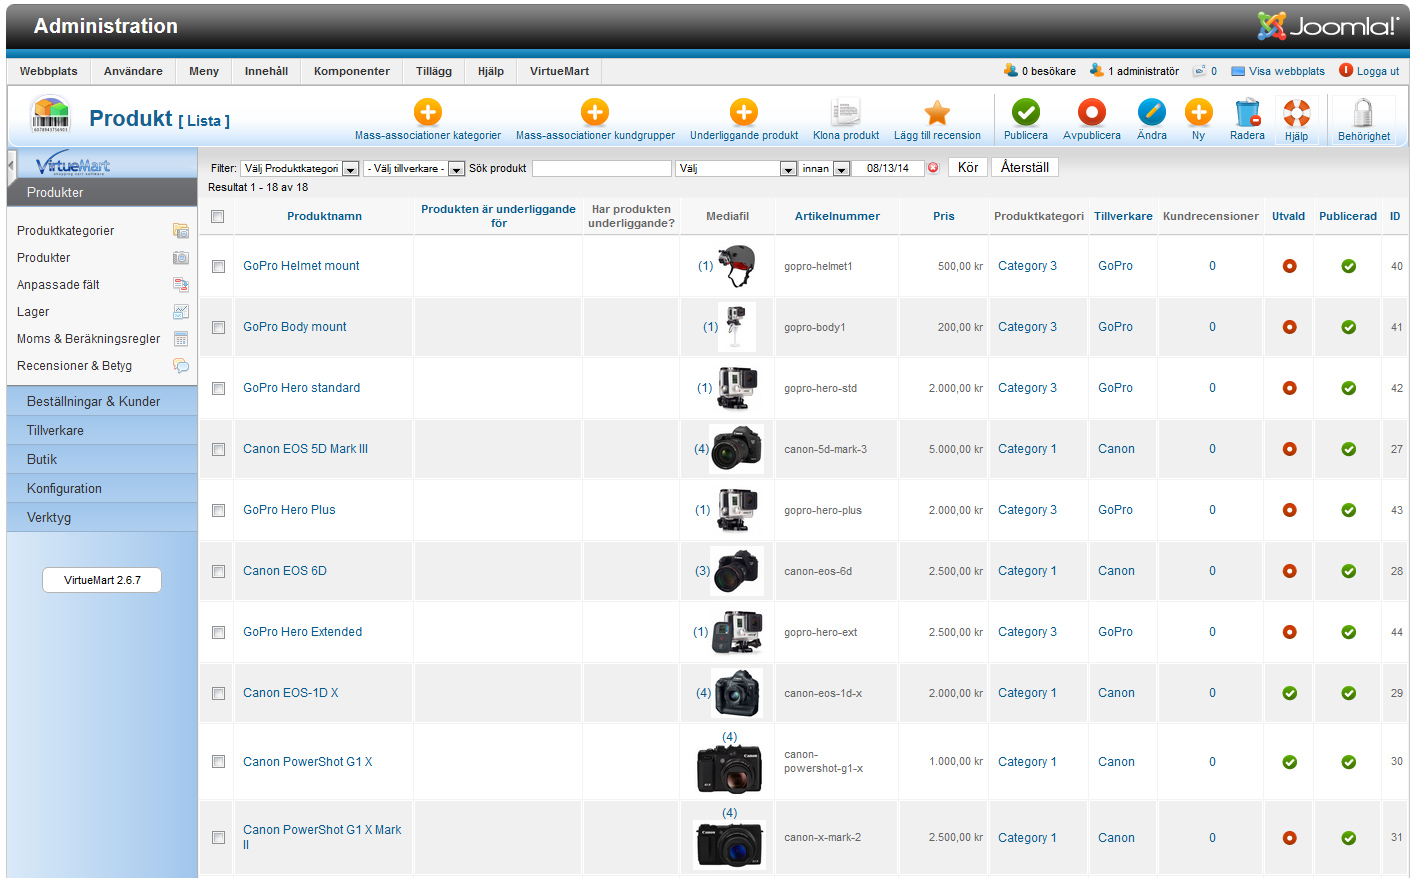Toggle Publicerad status for Canon EOS 6D
Screen dimensions: 1414x878
click(x=1349, y=571)
